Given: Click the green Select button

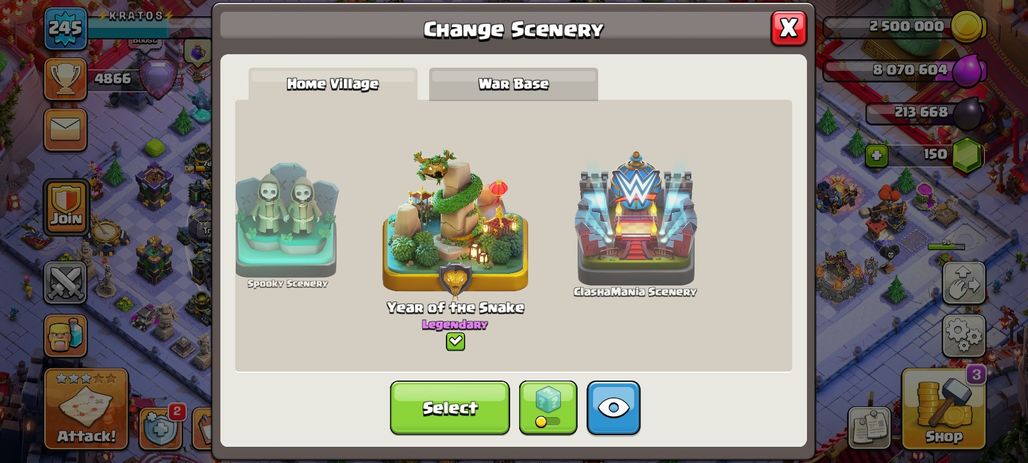Looking at the screenshot, I should point(450,407).
